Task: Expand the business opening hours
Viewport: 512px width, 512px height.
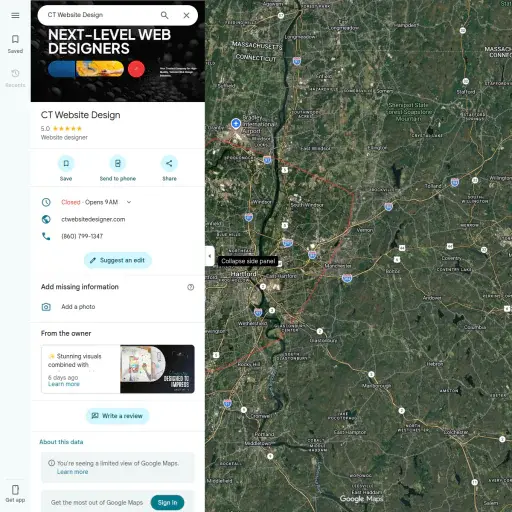Action: point(129,202)
